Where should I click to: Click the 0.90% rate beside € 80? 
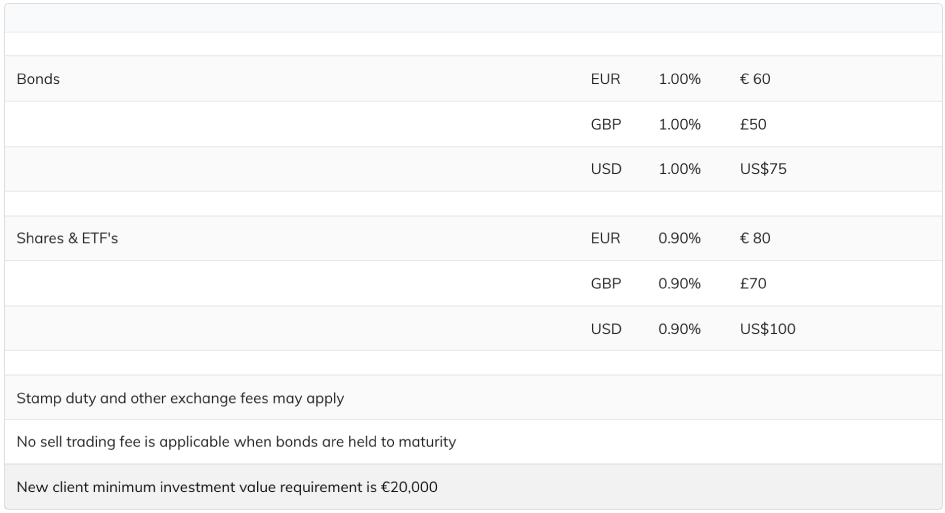point(679,238)
